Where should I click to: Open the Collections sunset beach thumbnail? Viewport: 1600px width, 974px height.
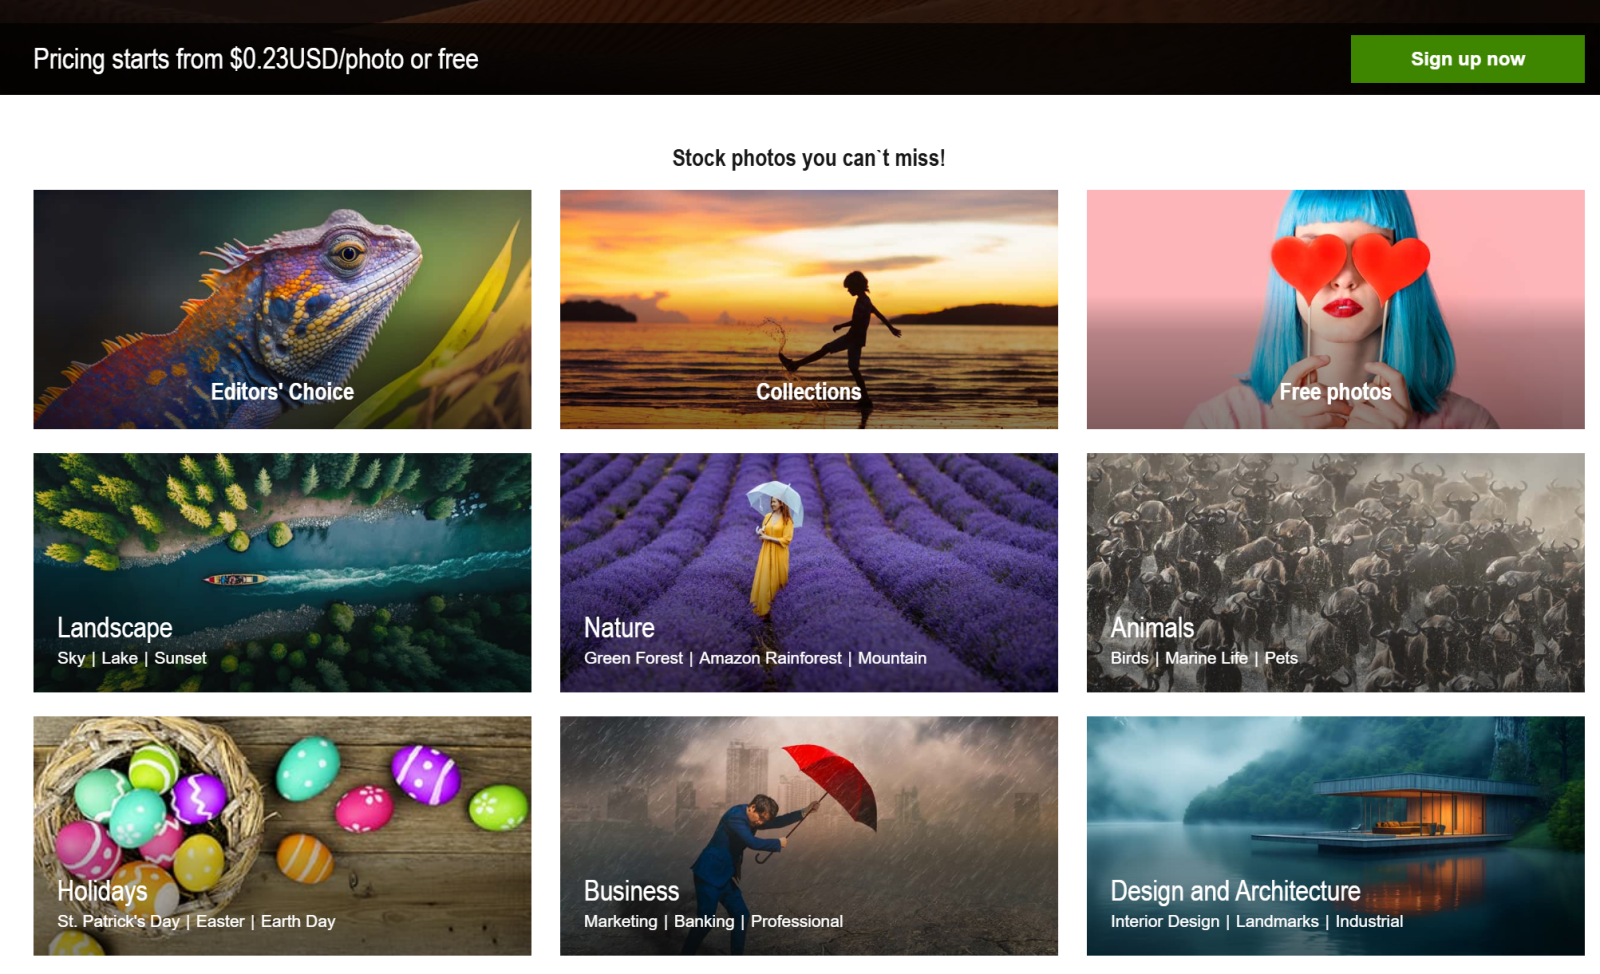click(x=809, y=309)
